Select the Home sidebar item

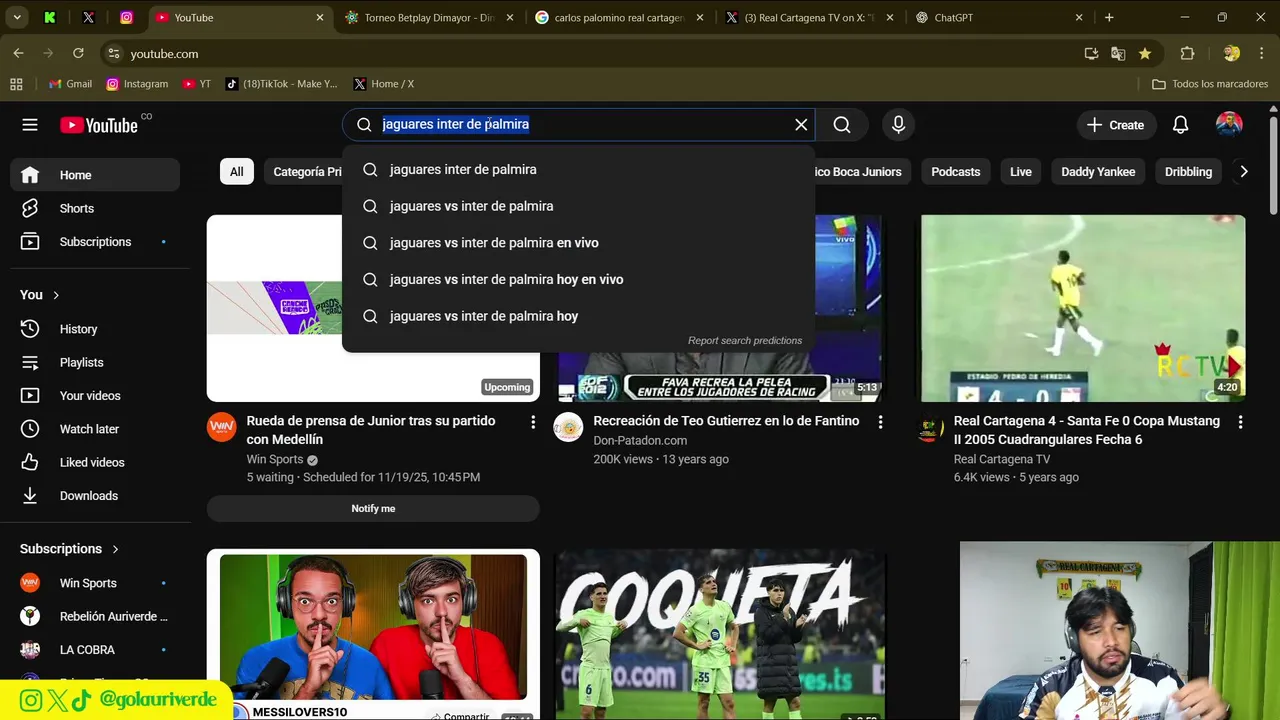tap(95, 175)
